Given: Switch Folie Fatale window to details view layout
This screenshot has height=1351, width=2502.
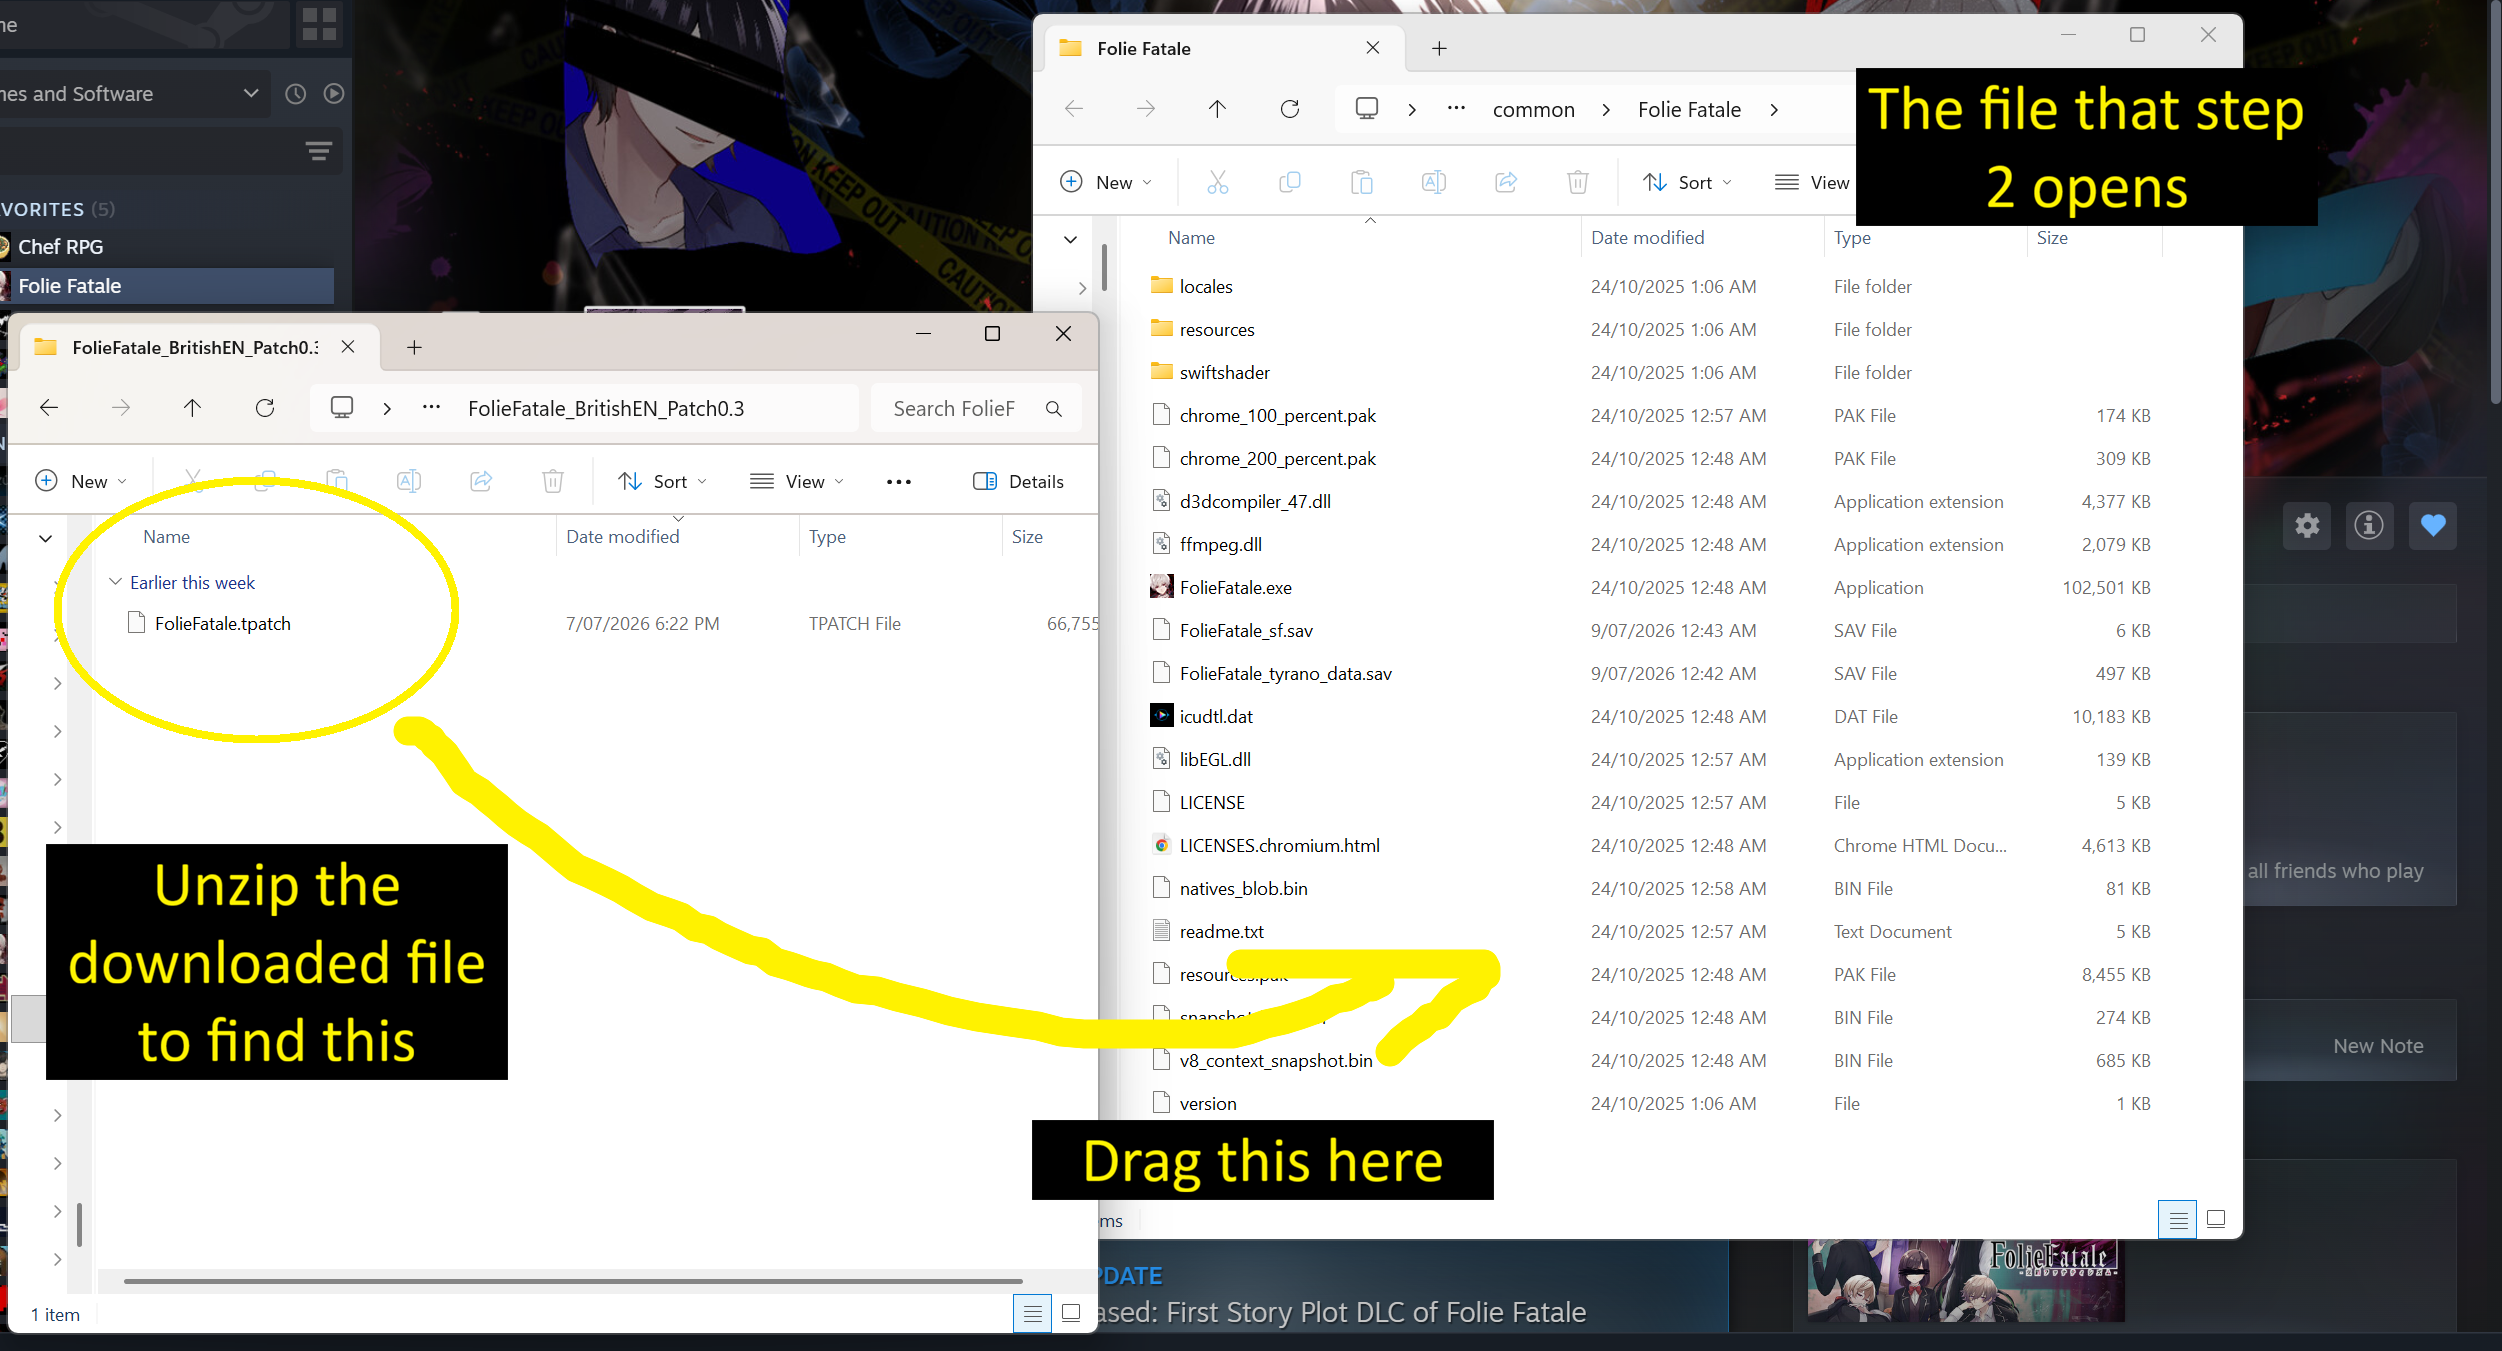Looking at the screenshot, I should pyautogui.click(x=2178, y=1219).
